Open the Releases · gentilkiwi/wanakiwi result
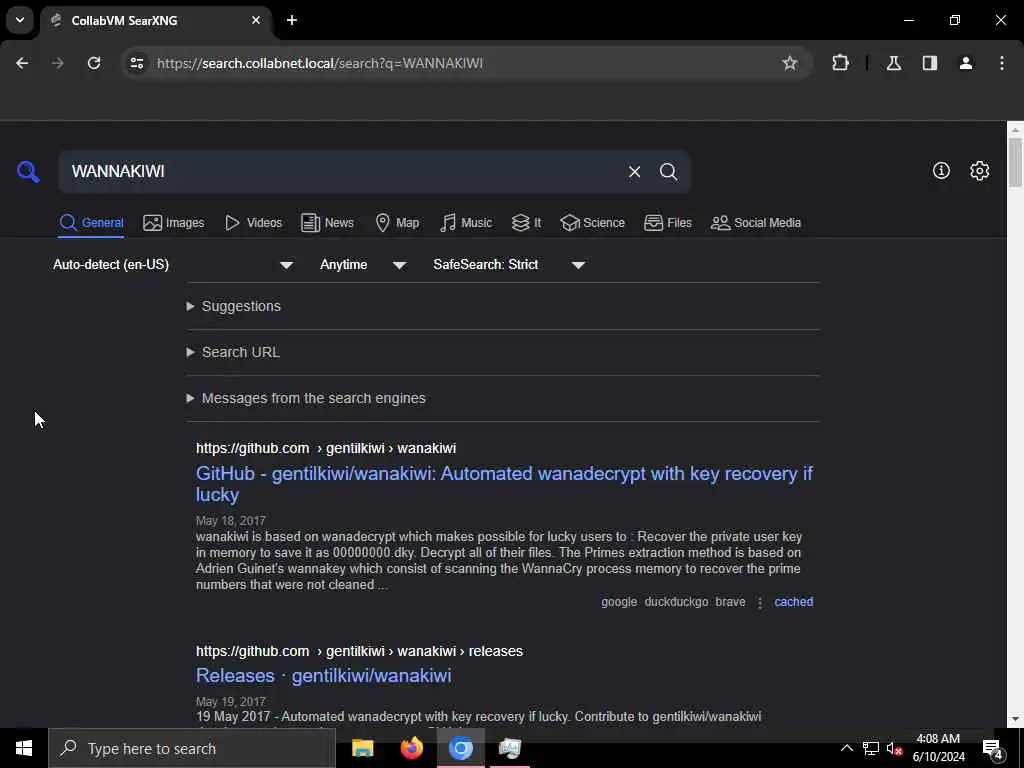 (x=323, y=675)
